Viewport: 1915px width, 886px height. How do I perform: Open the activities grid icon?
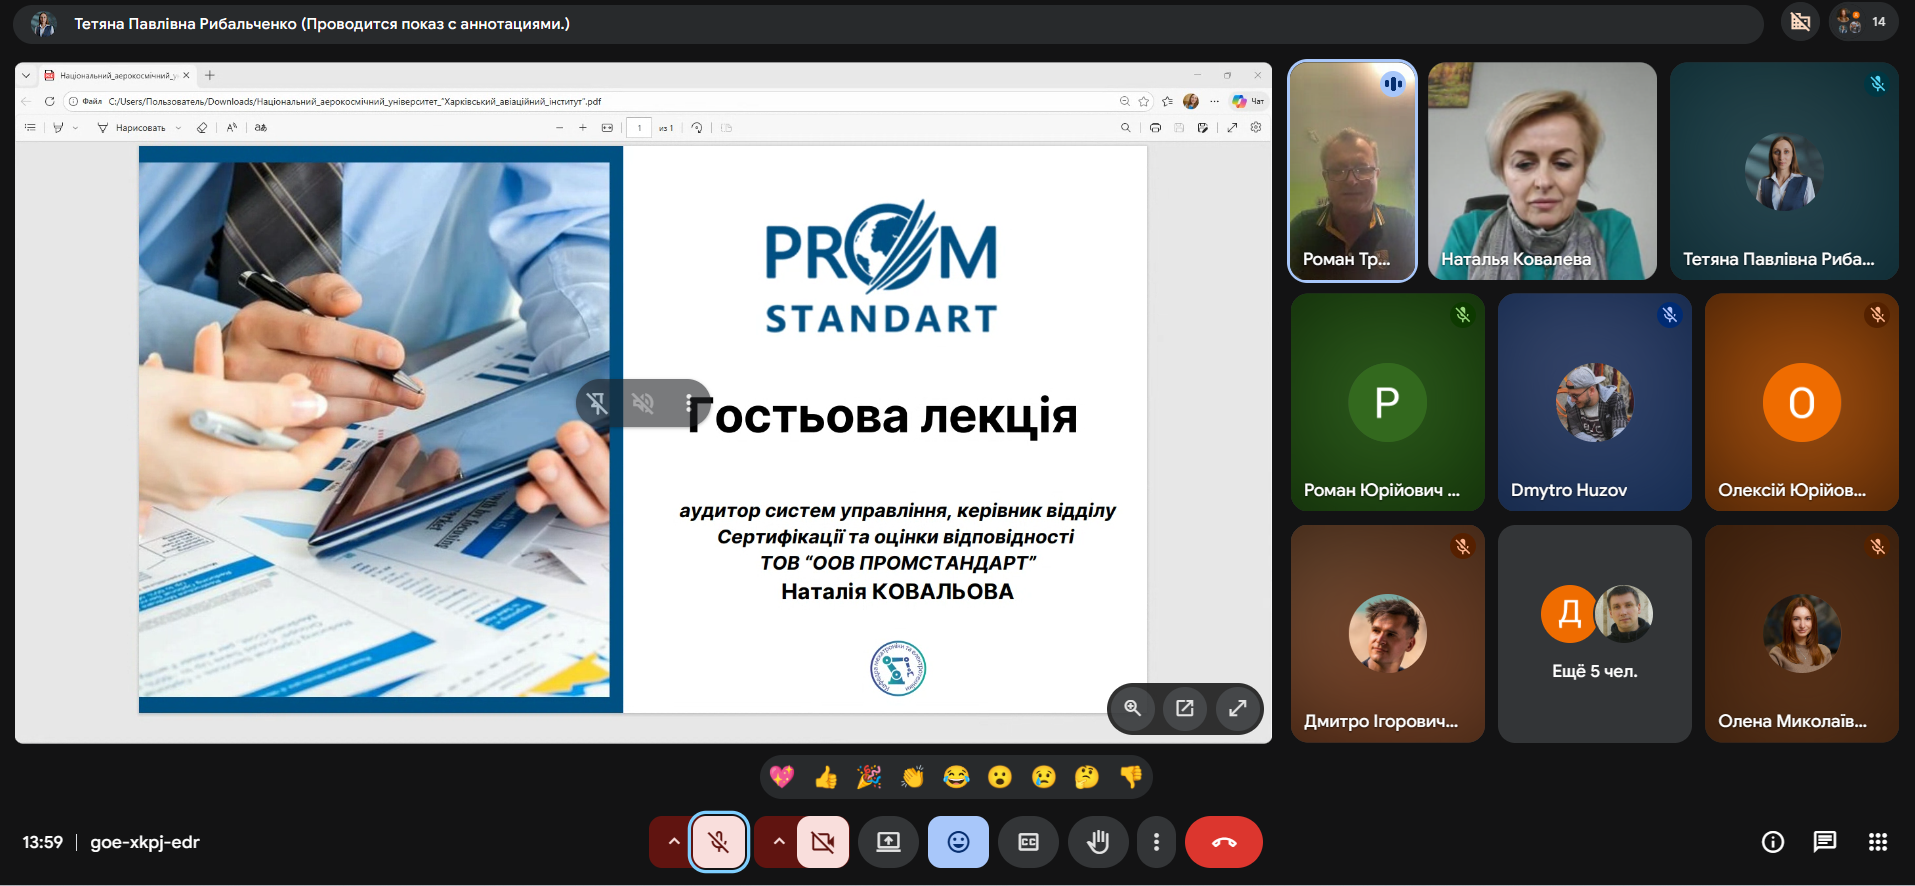pos(1878,842)
